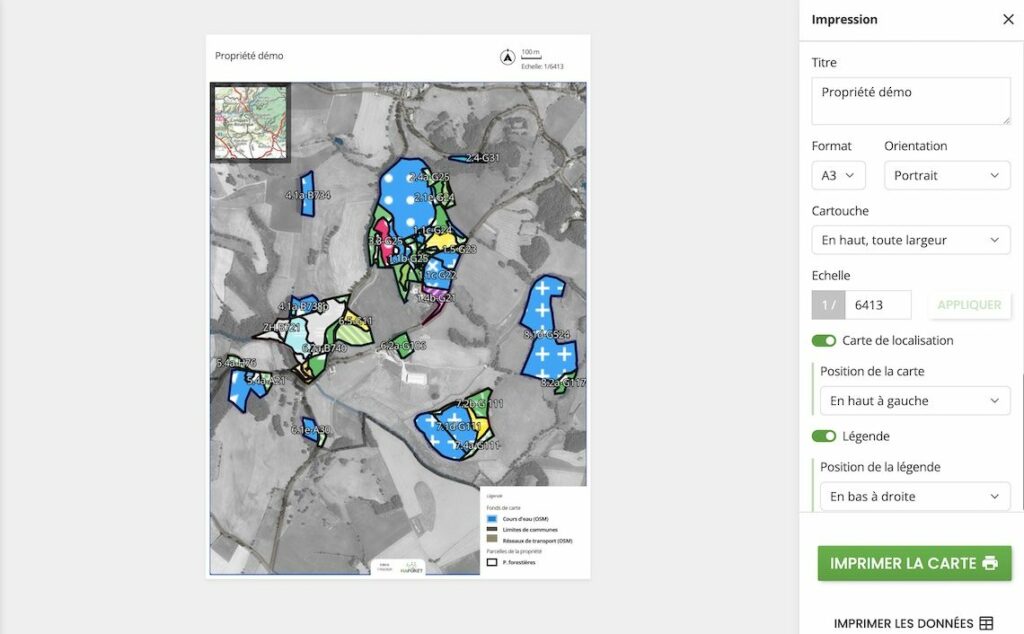1024x634 pixels.
Task: Open the Format A3 dropdown
Action: [838, 175]
